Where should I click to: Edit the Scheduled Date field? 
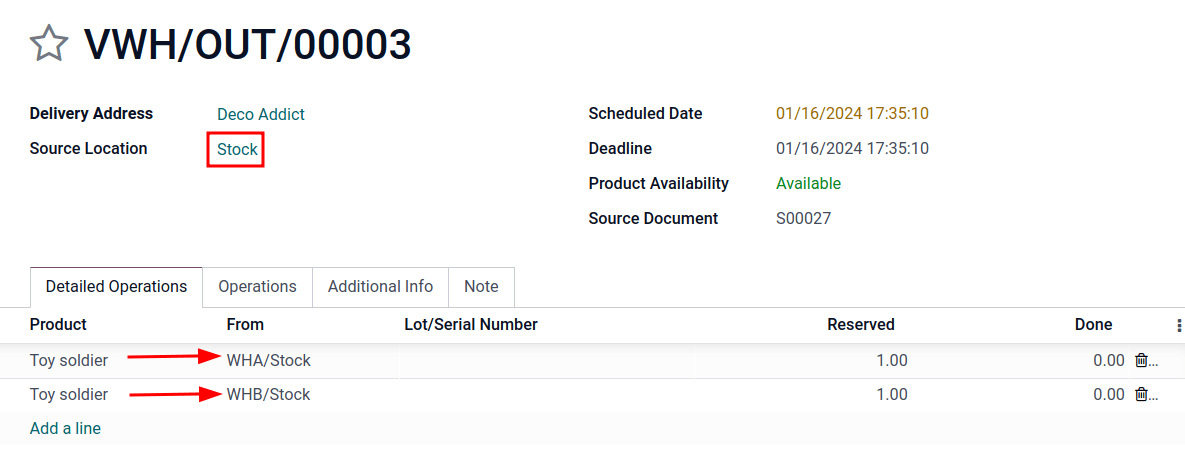coord(852,114)
